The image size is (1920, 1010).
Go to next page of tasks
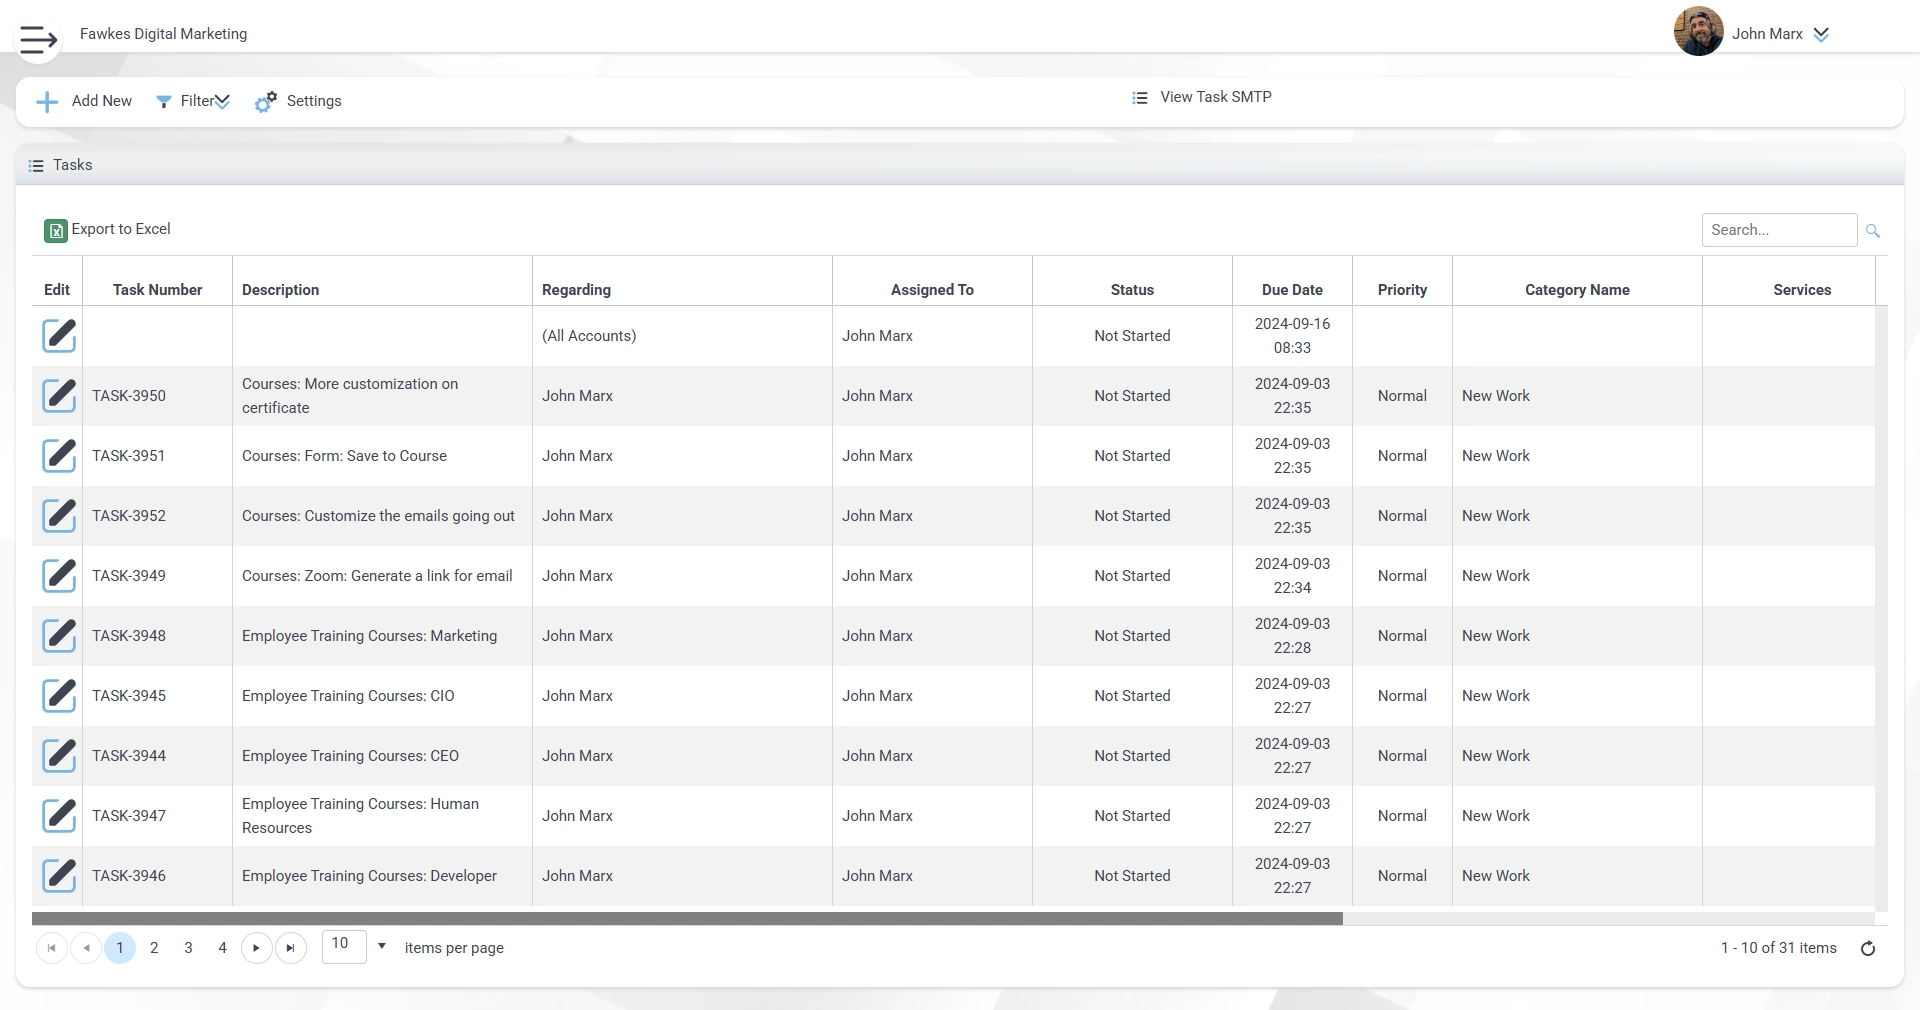[256, 948]
